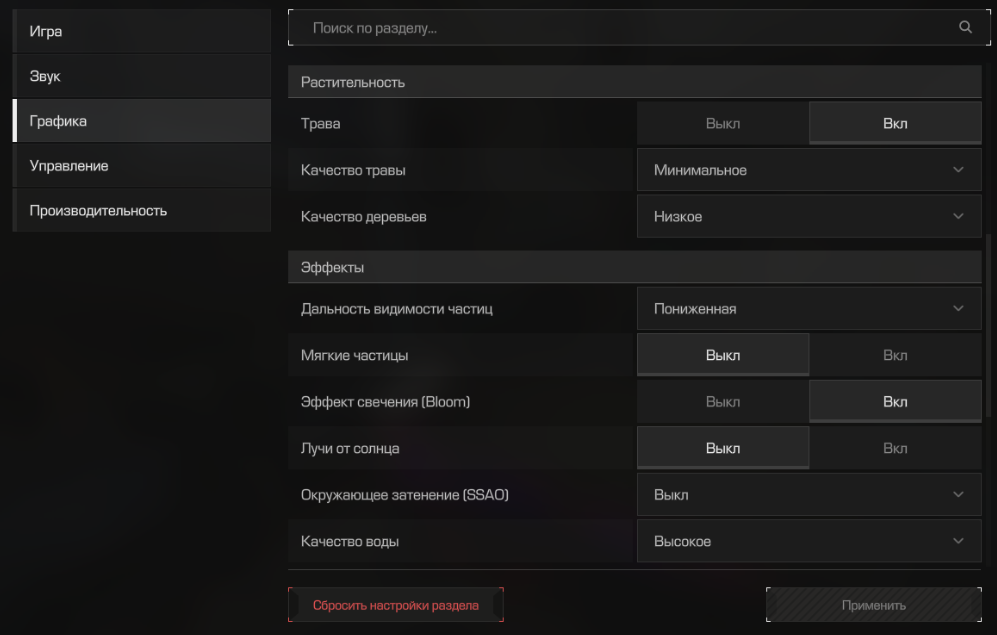Open the Минимальное grass quality dropdown
This screenshot has height=635, width=997.
pyautogui.click(x=809, y=170)
